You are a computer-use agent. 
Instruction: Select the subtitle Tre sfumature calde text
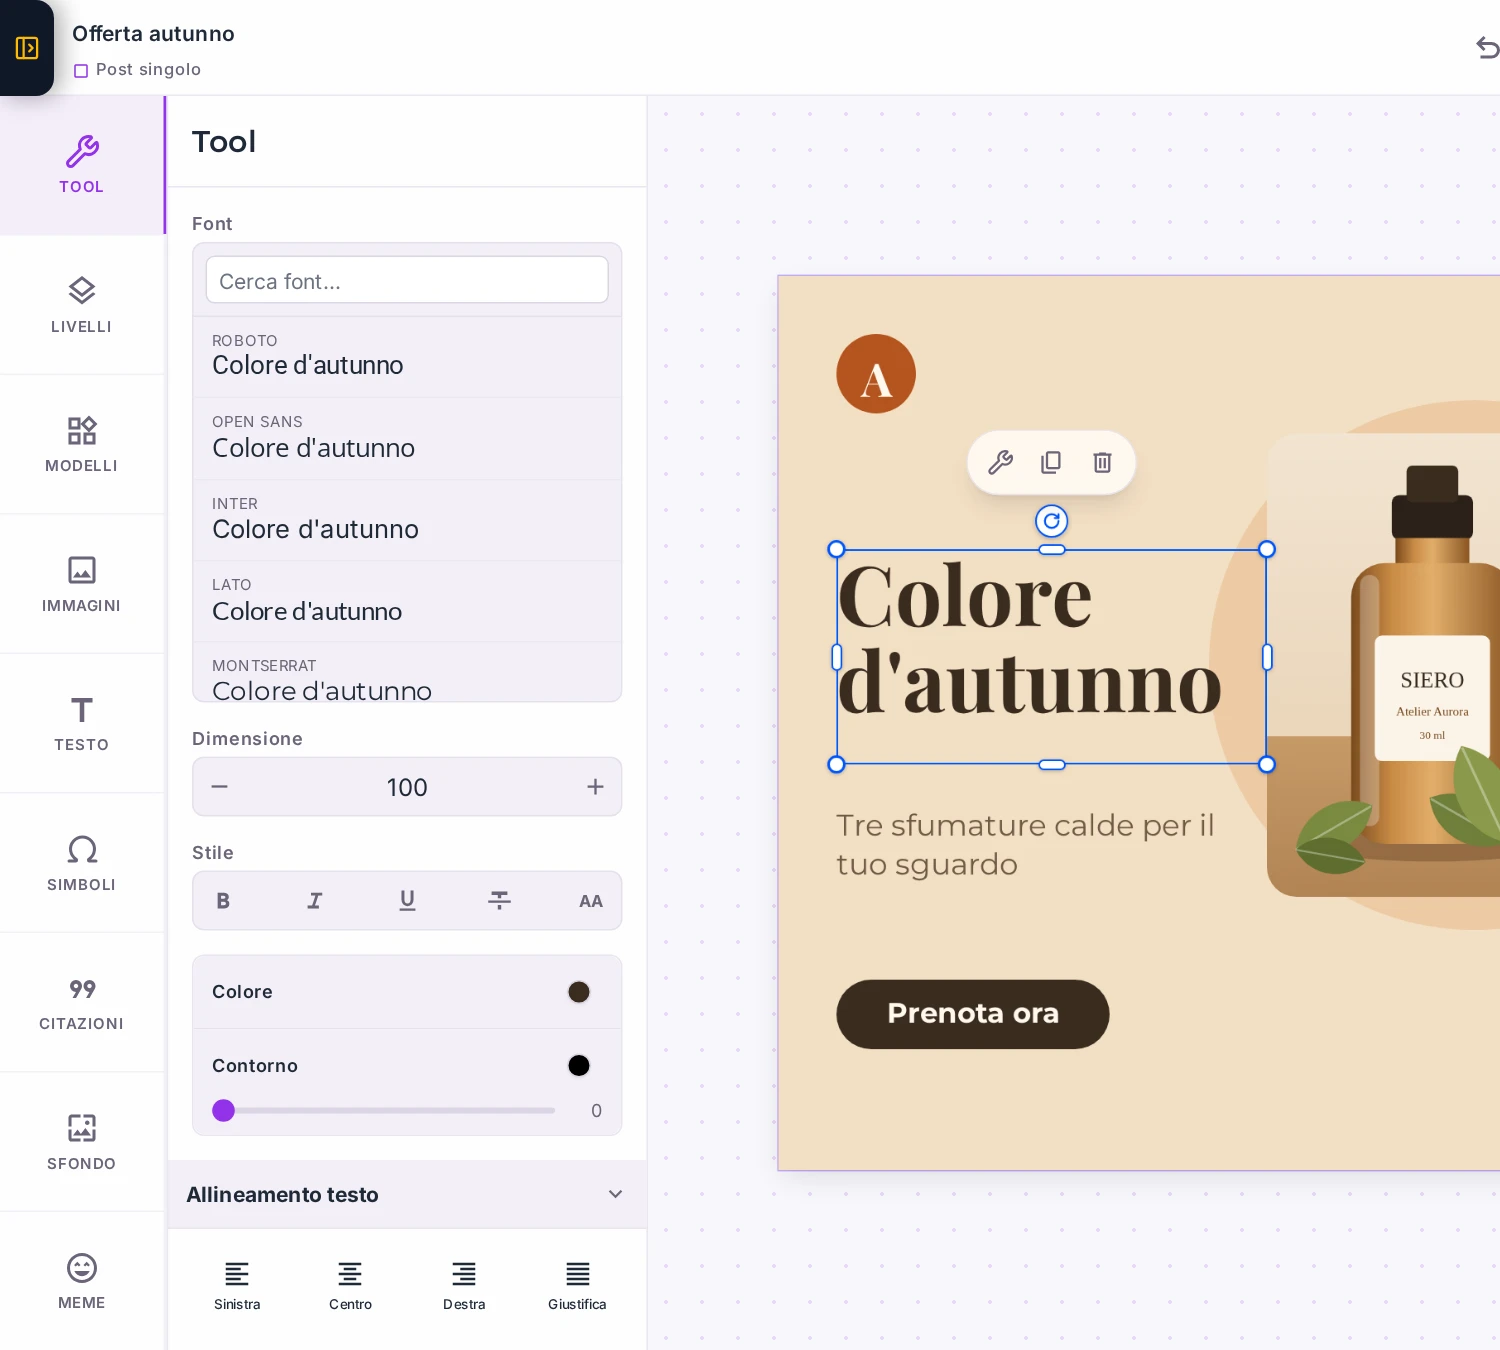pyautogui.click(x=1025, y=845)
